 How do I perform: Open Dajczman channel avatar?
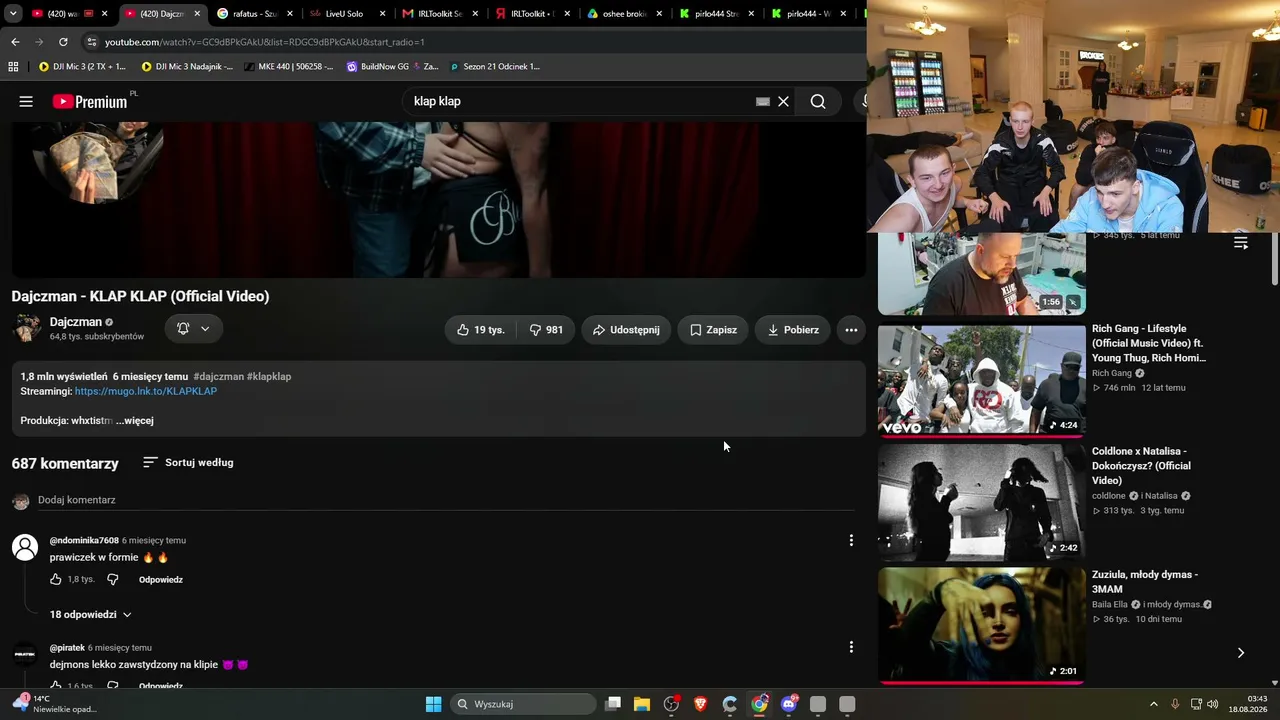coord(27,328)
